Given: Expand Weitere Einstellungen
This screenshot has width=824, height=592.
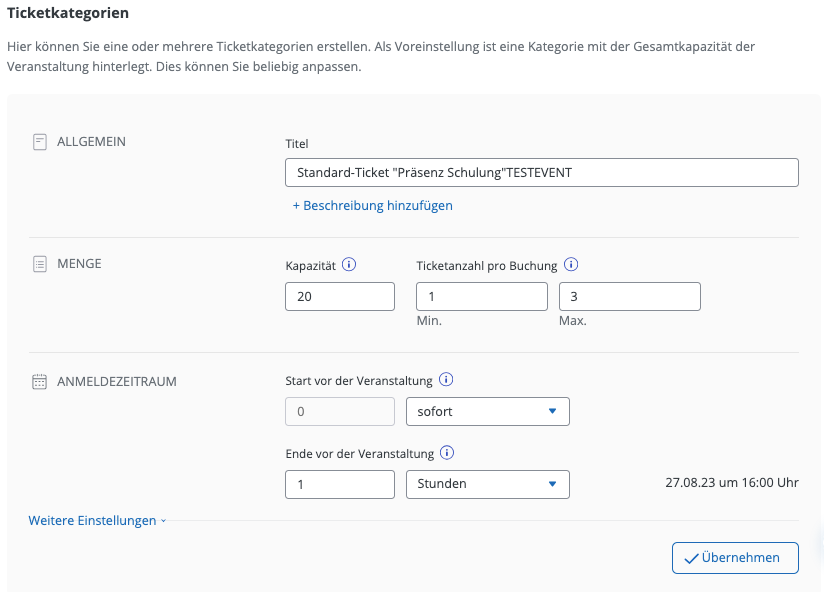Looking at the screenshot, I should 97,521.
